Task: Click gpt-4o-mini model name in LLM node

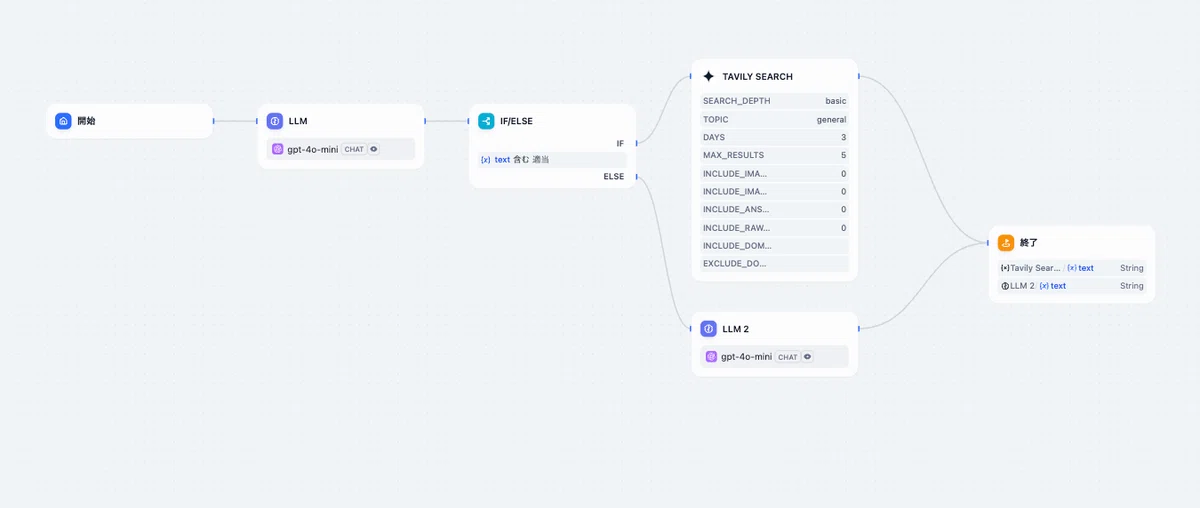Action: coord(312,149)
